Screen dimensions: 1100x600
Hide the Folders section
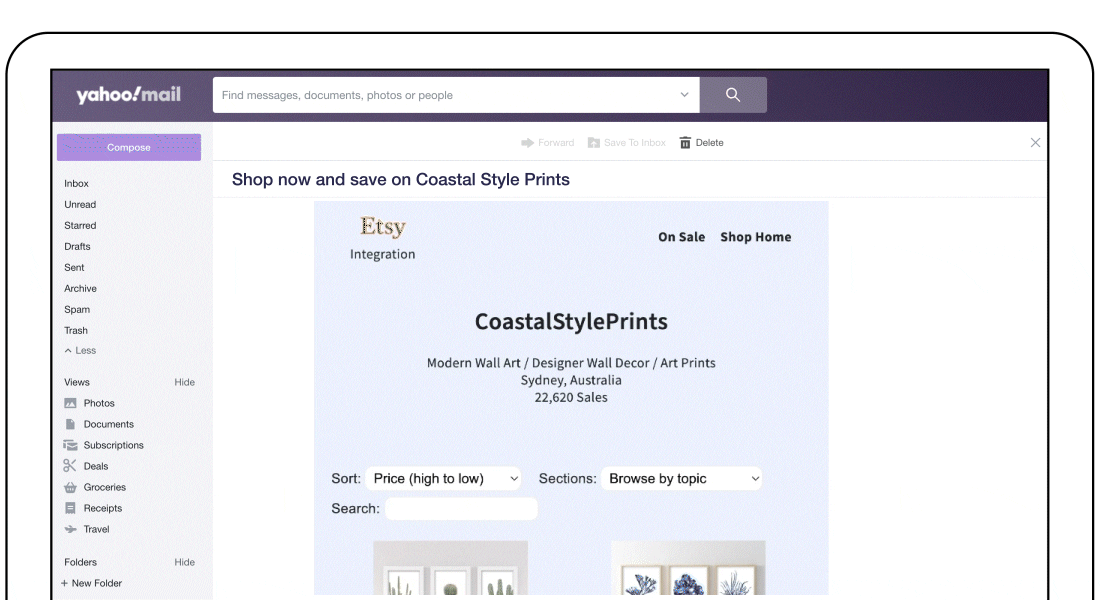184,562
